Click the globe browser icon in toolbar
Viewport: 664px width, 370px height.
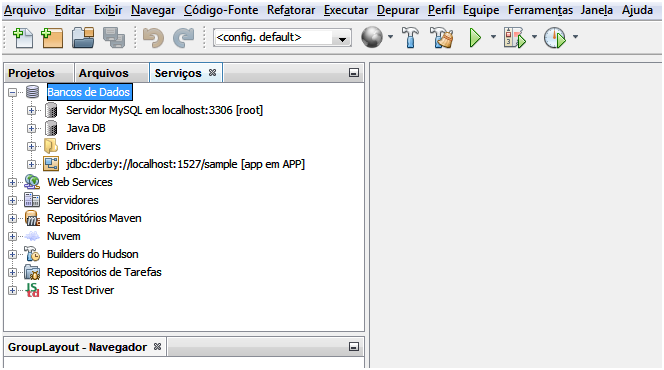(x=372, y=37)
